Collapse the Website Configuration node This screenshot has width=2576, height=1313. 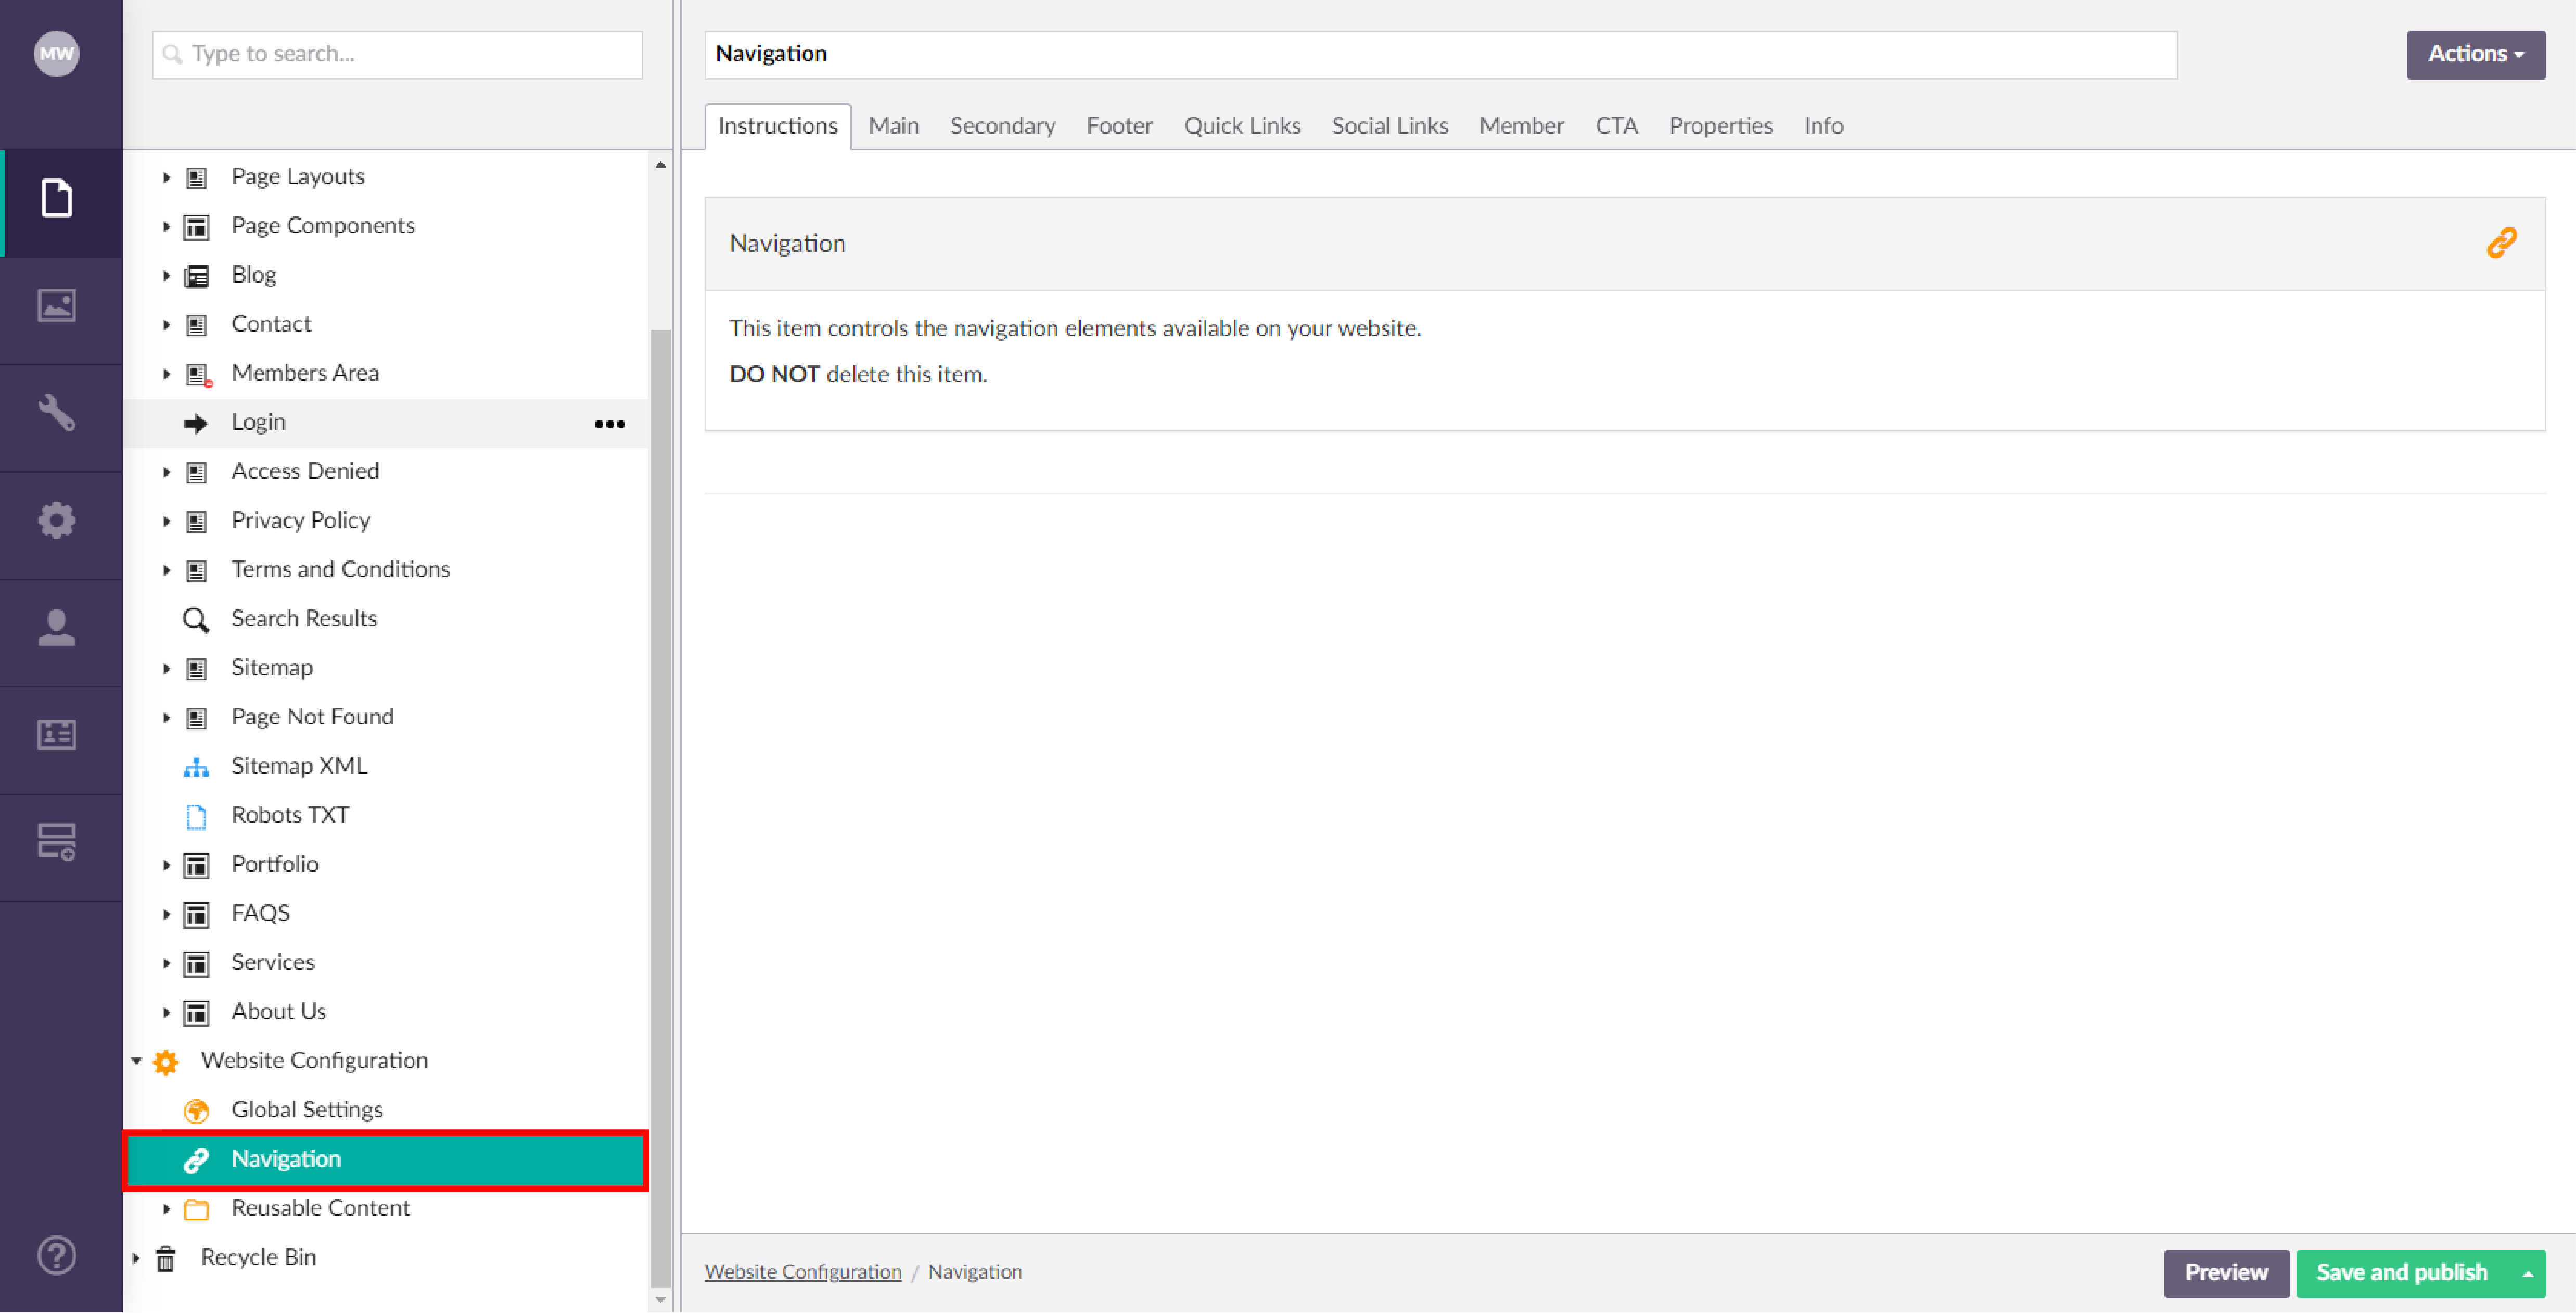coord(136,1060)
